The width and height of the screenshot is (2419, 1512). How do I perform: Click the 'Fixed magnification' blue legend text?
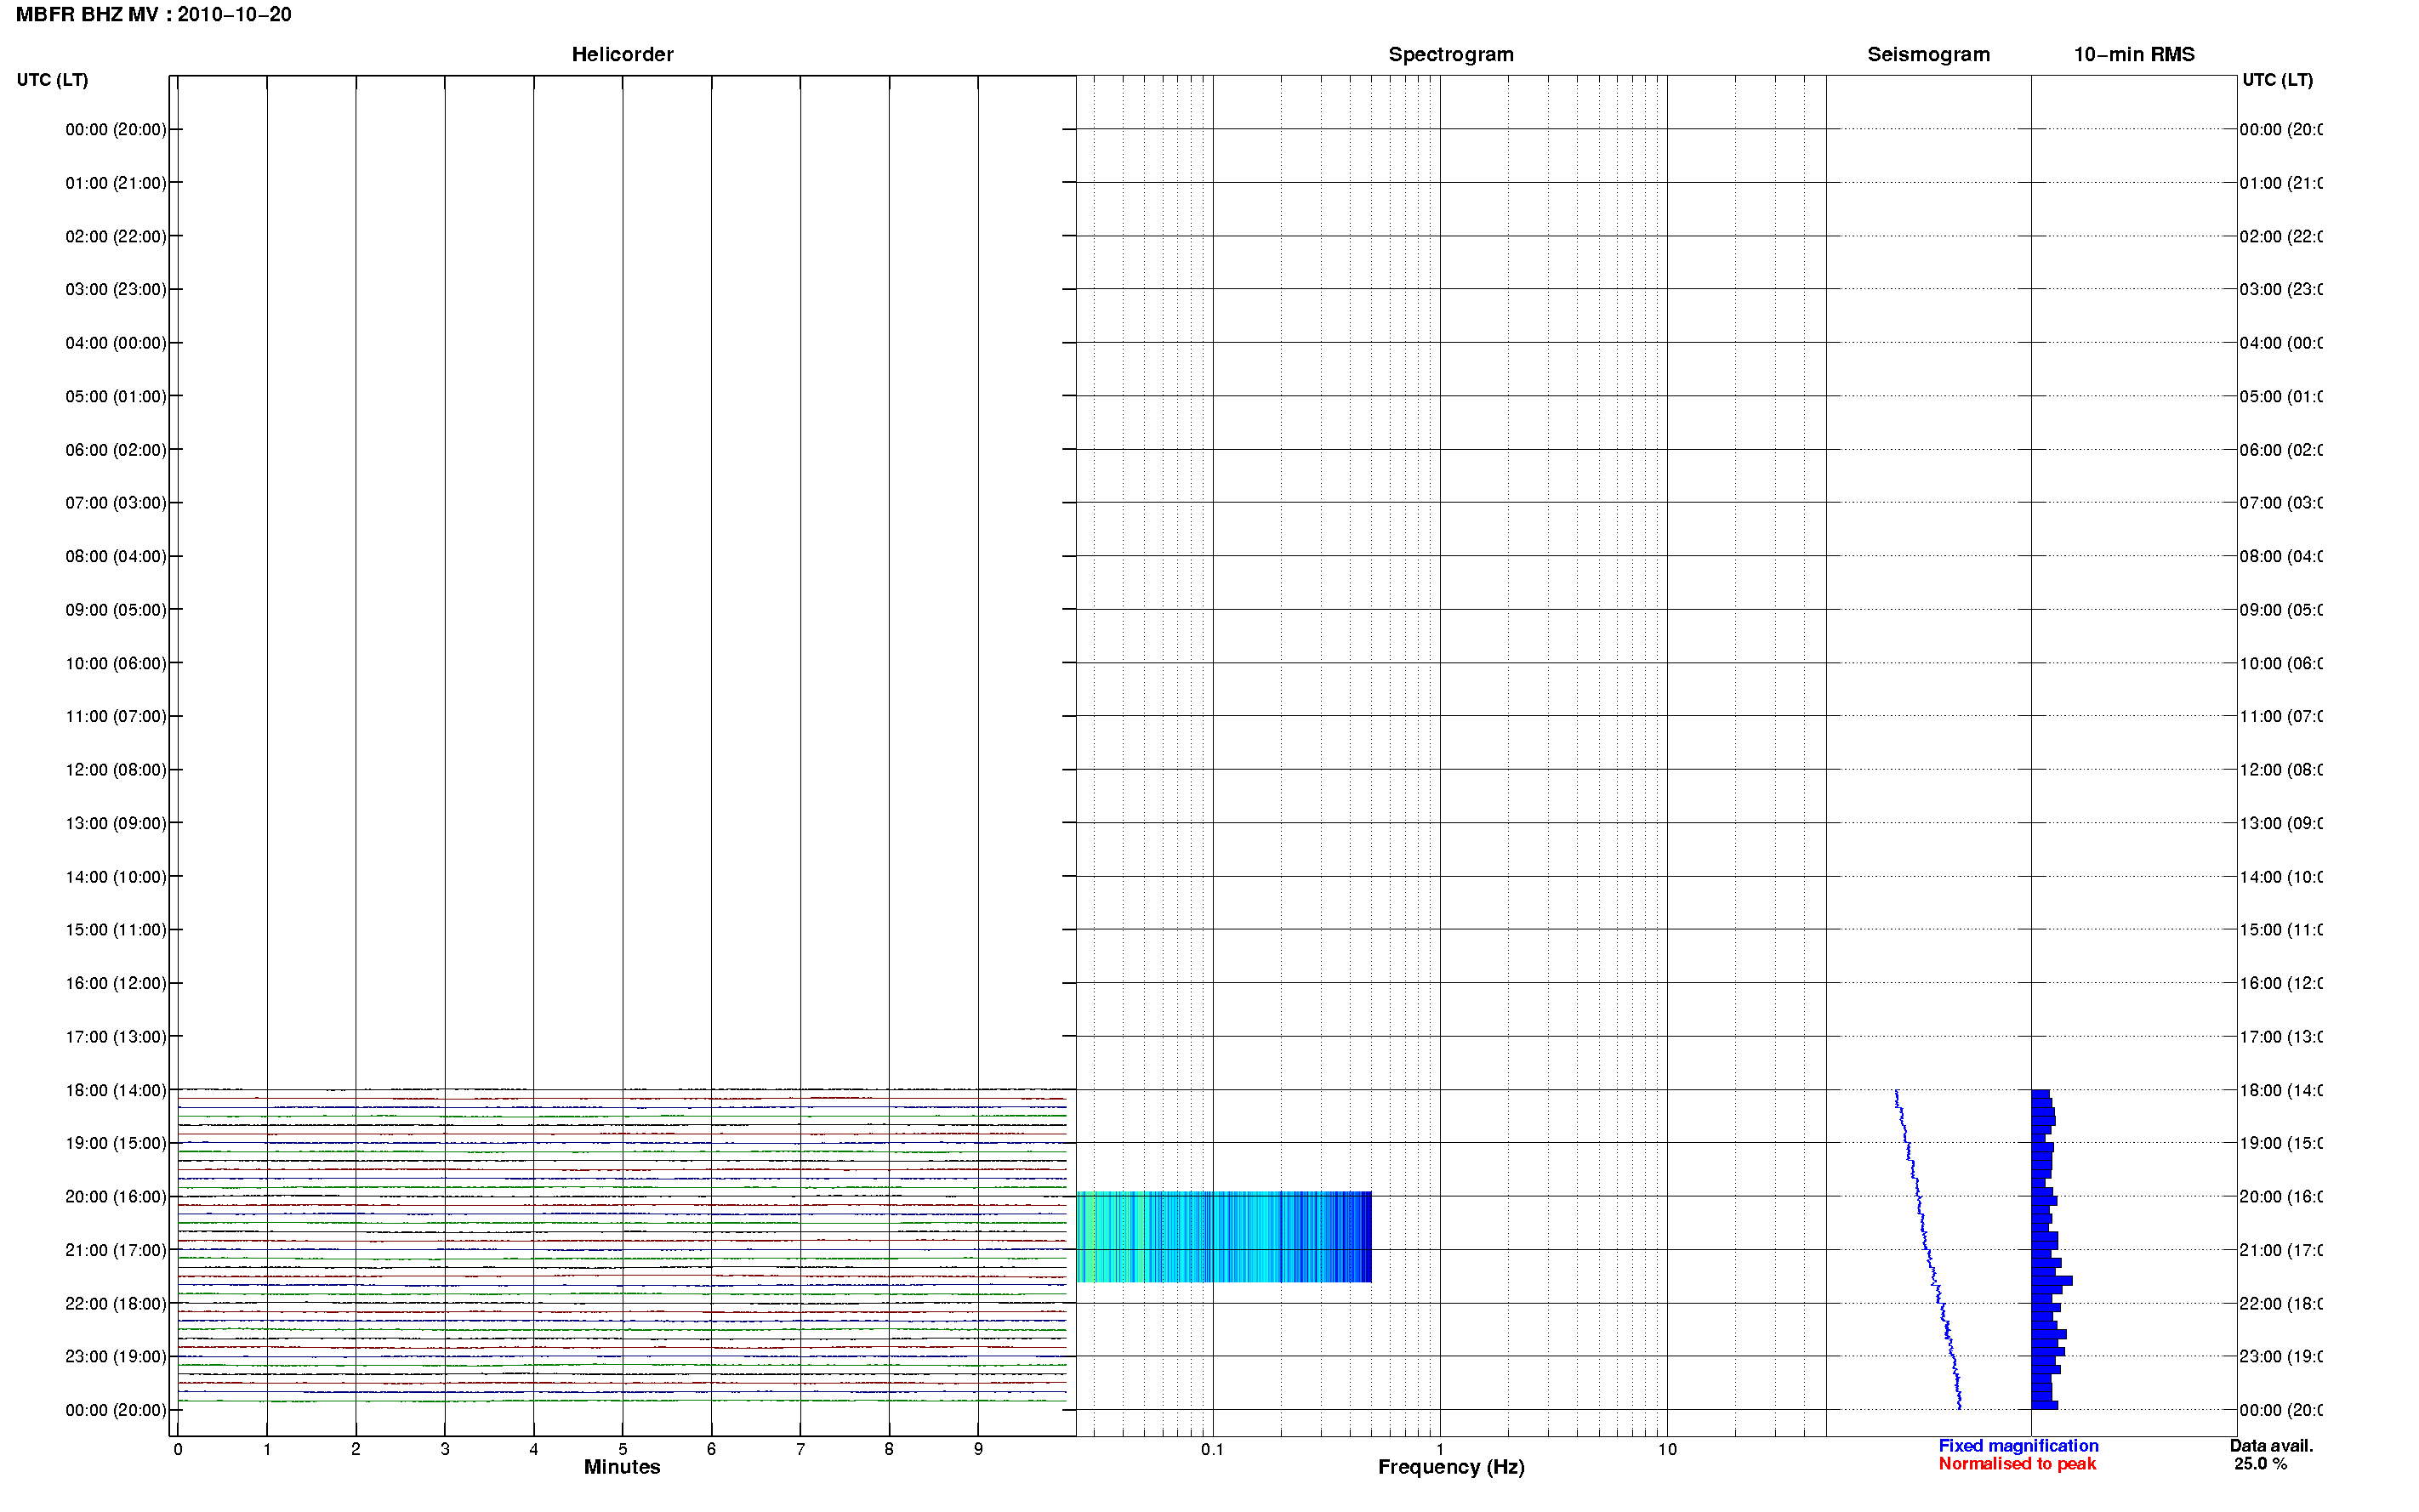pyautogui.click(x=2018, y=1446)
